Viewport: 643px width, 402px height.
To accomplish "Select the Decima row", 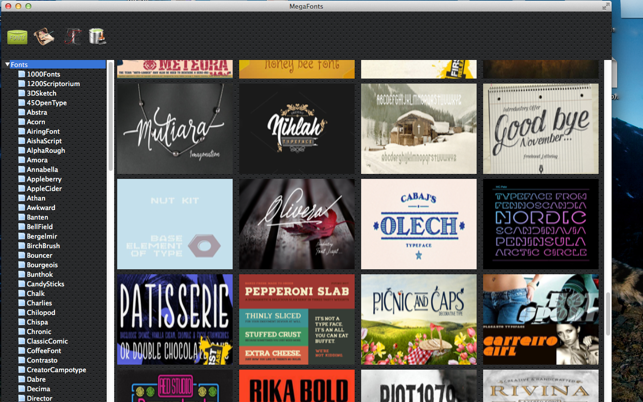I will tap(39, 388).
